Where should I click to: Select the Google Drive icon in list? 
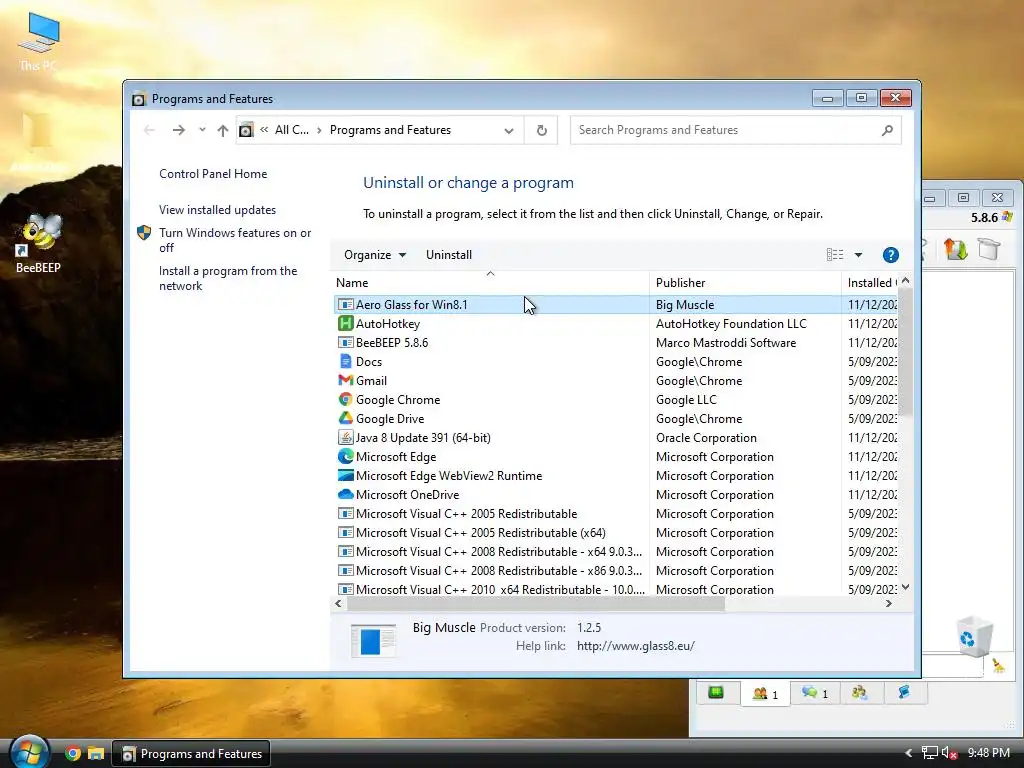point(345,418)
